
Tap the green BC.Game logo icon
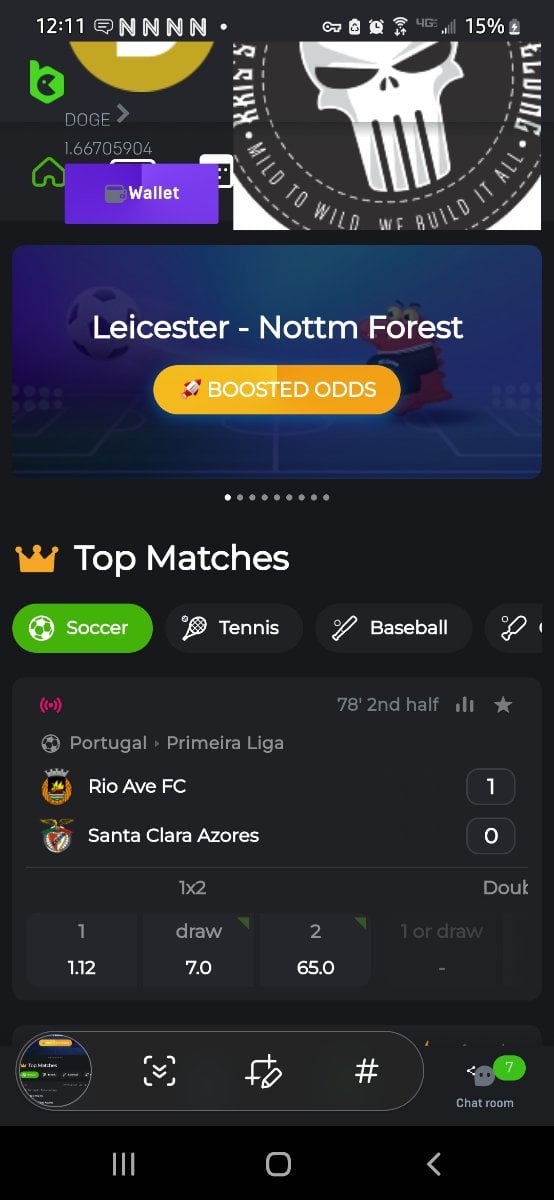point(46,79)
